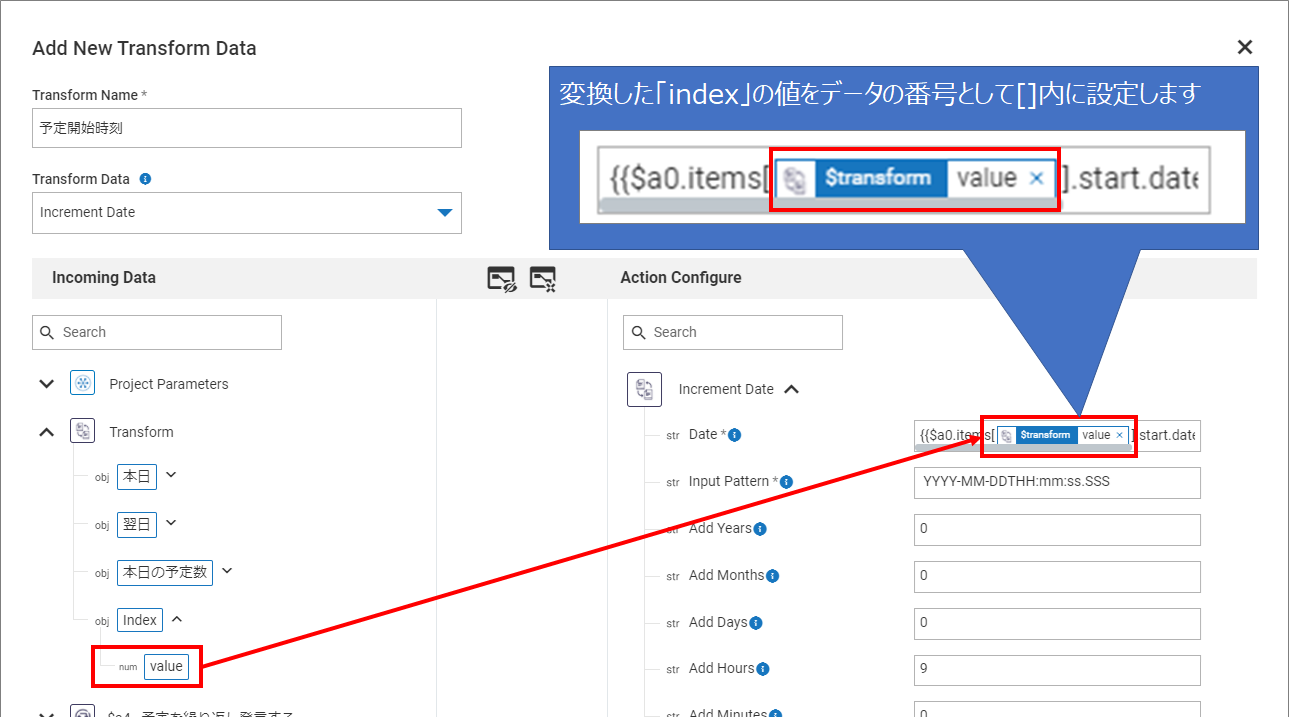The width and height of the screenshot is (1289, 717).
Task: Click the Add Years info icon
Action: (760, 529)
